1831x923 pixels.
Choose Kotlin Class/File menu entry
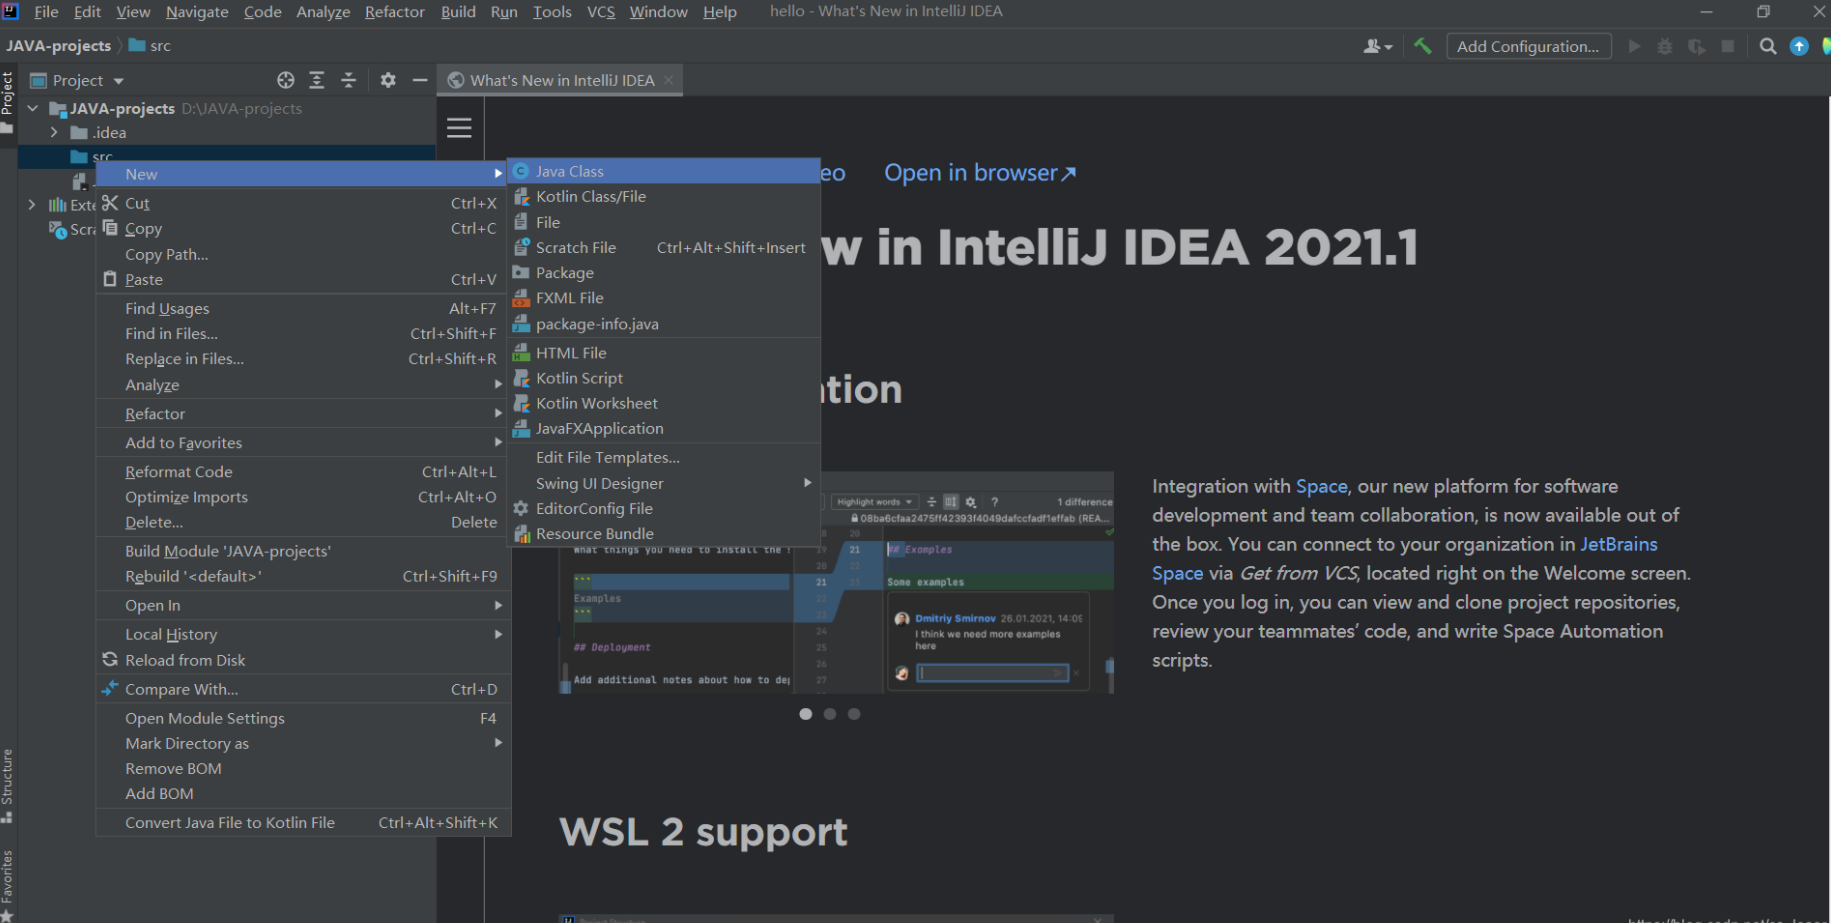point(664,197)
